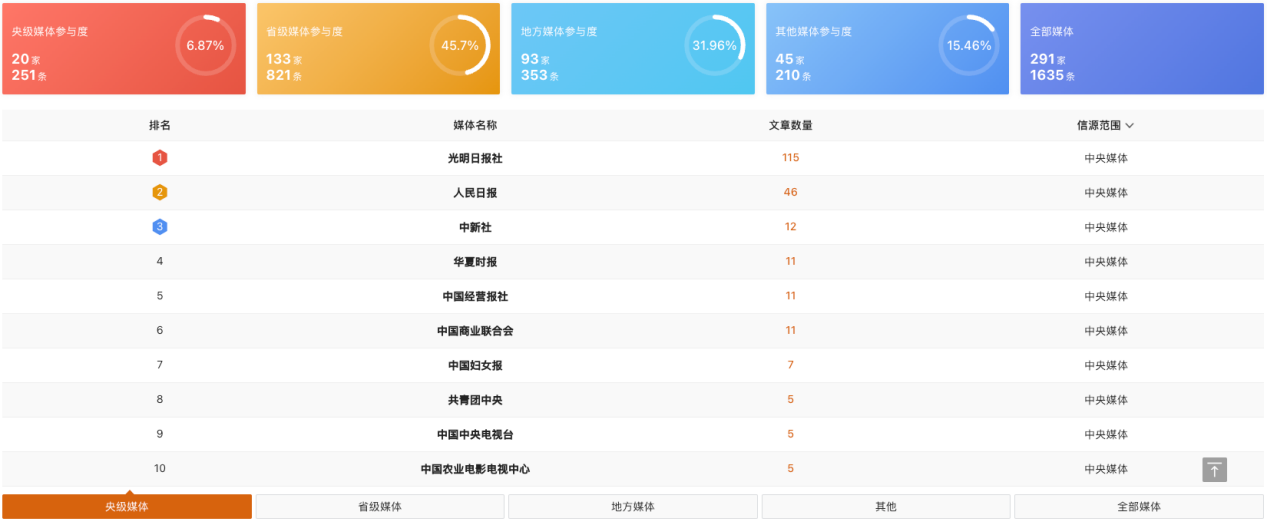Switch to the 央级媒体 tab
The image size is (1267, 525).
127,507
